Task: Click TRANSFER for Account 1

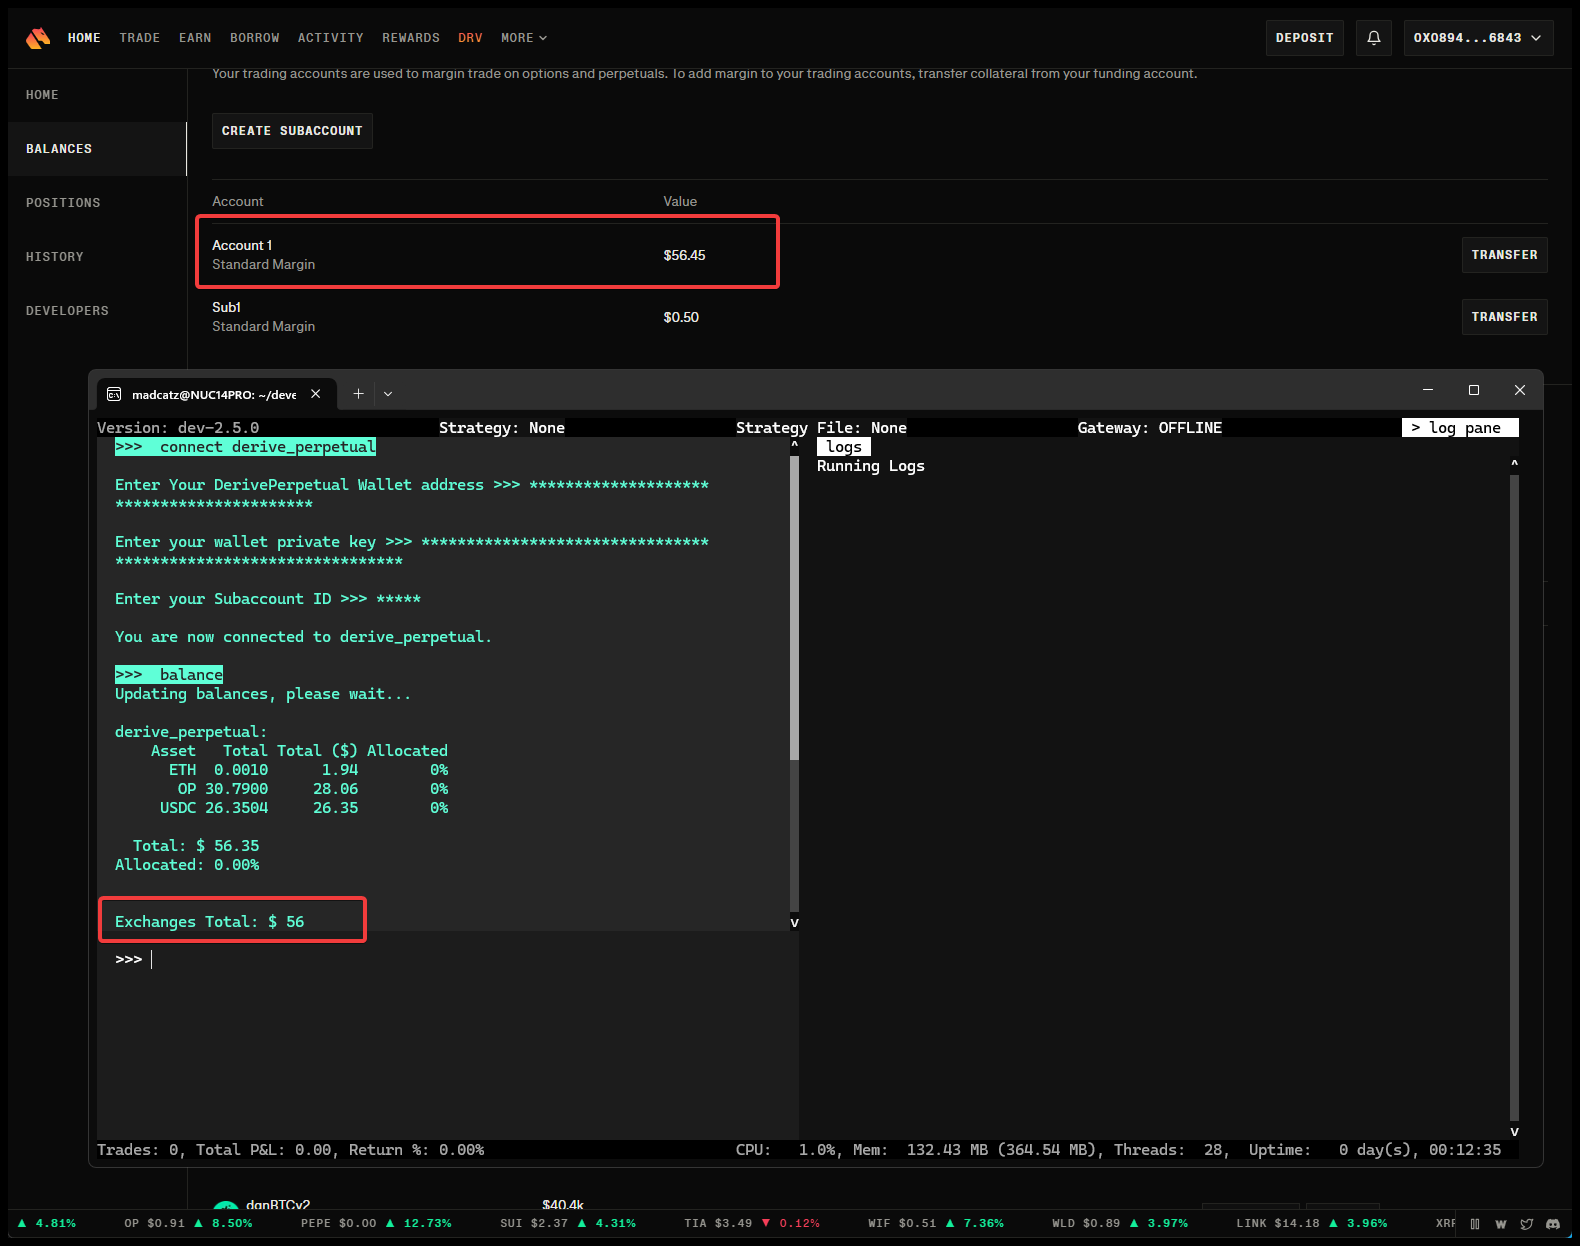Action: pos(1504,255)
